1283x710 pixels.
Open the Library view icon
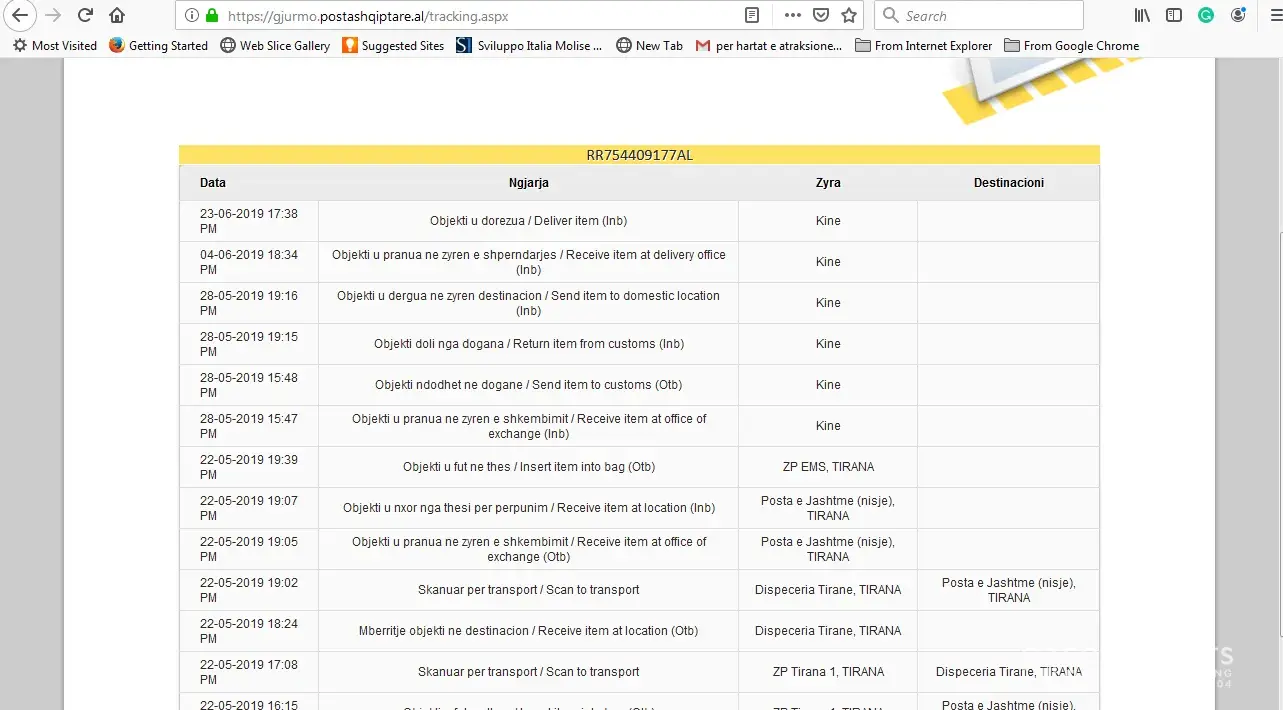click(1142, 15)
